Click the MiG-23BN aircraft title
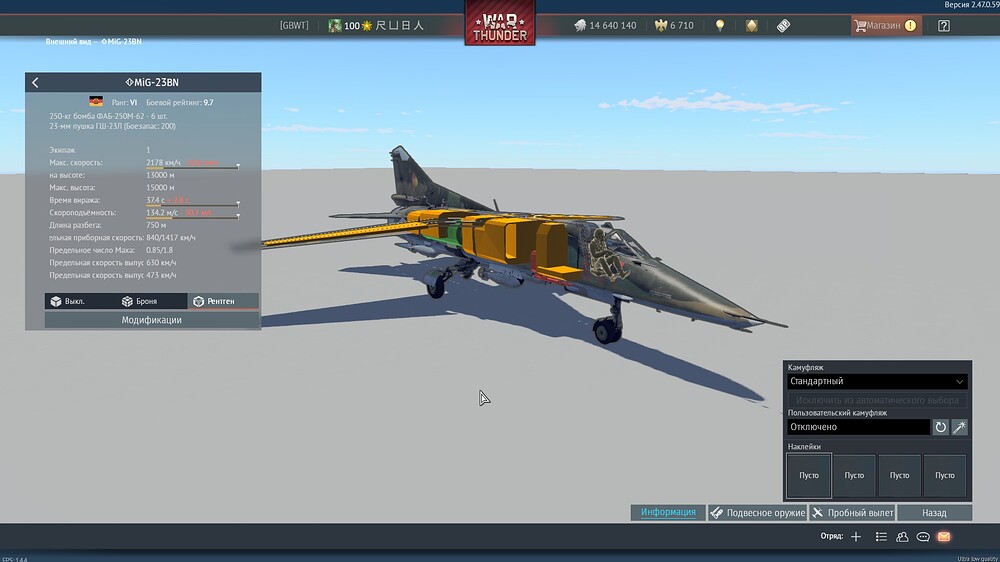 (x=152, y=82)
